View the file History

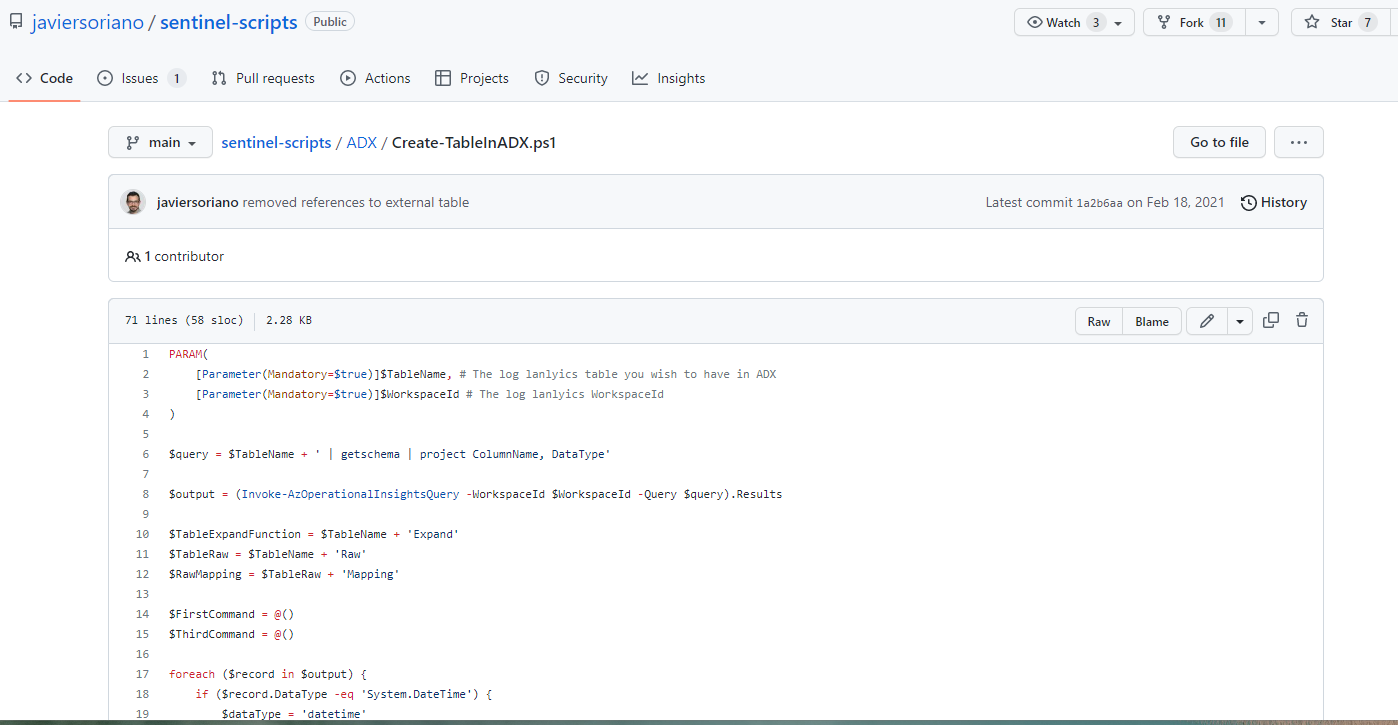click(x=1274, y=202)
